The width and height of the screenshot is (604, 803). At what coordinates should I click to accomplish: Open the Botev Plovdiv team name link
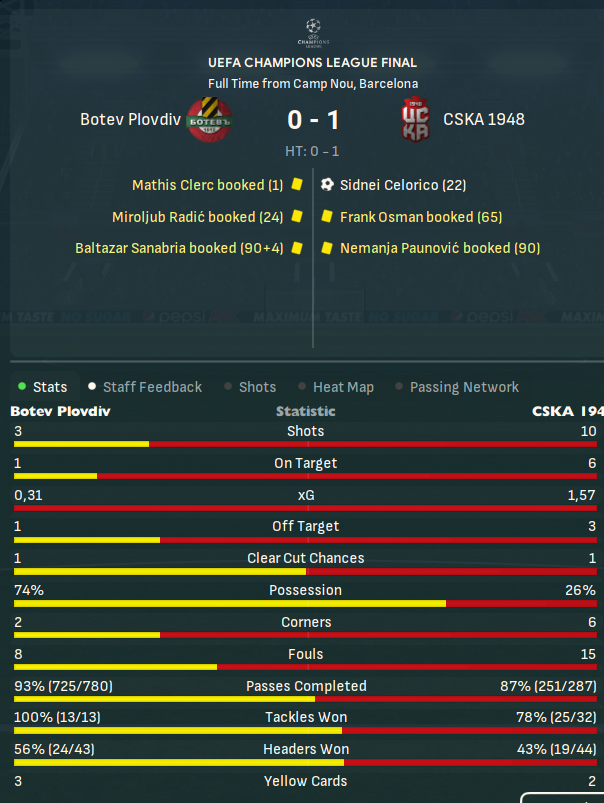click(x=130, y=119)
